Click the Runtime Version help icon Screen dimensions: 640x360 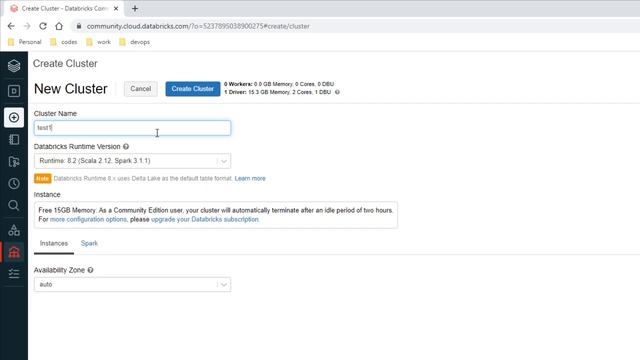point(126,147)
